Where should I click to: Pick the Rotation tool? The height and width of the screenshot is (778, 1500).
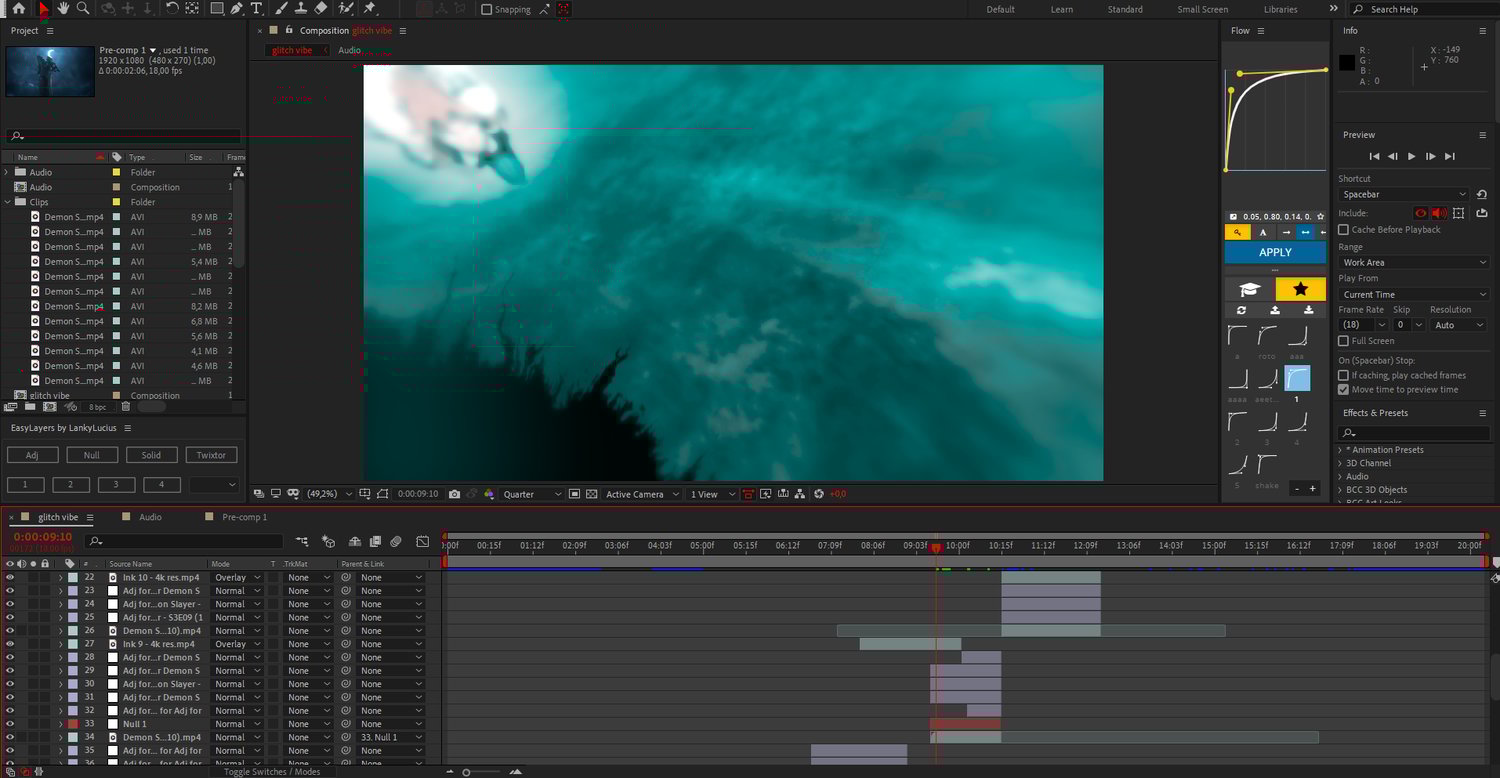tap(172, 9)
